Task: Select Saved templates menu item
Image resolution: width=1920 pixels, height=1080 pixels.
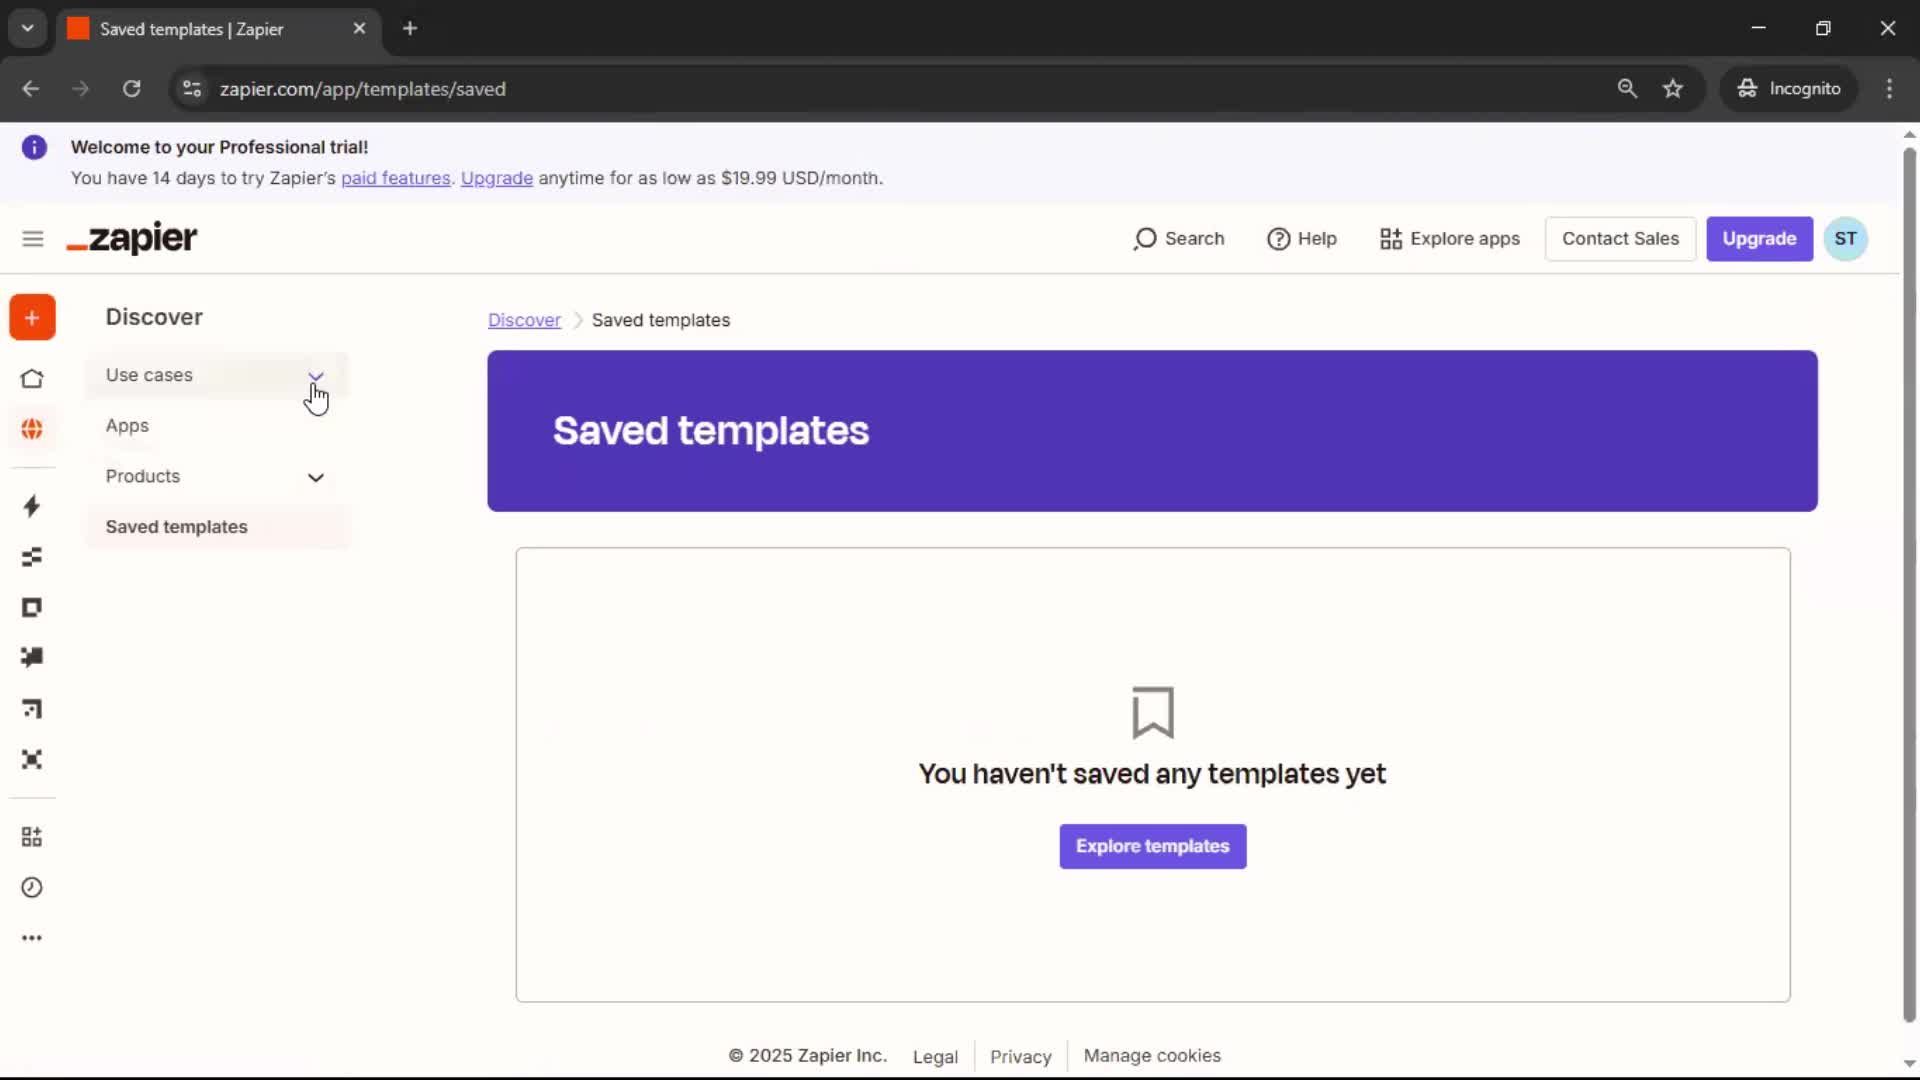Action: 217,527
